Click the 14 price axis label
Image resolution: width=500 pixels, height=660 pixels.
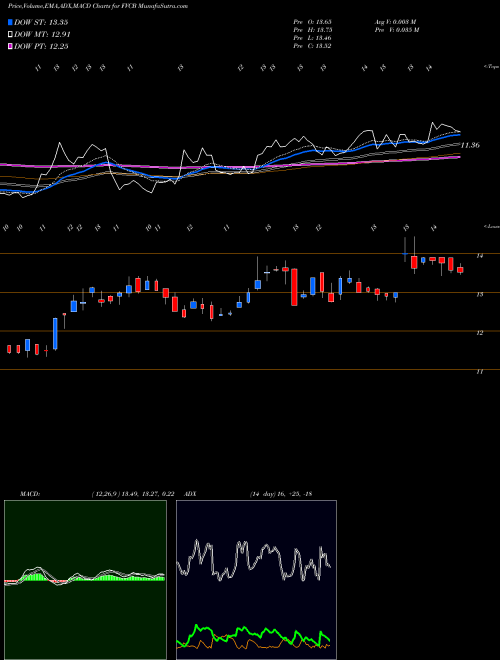479,255
